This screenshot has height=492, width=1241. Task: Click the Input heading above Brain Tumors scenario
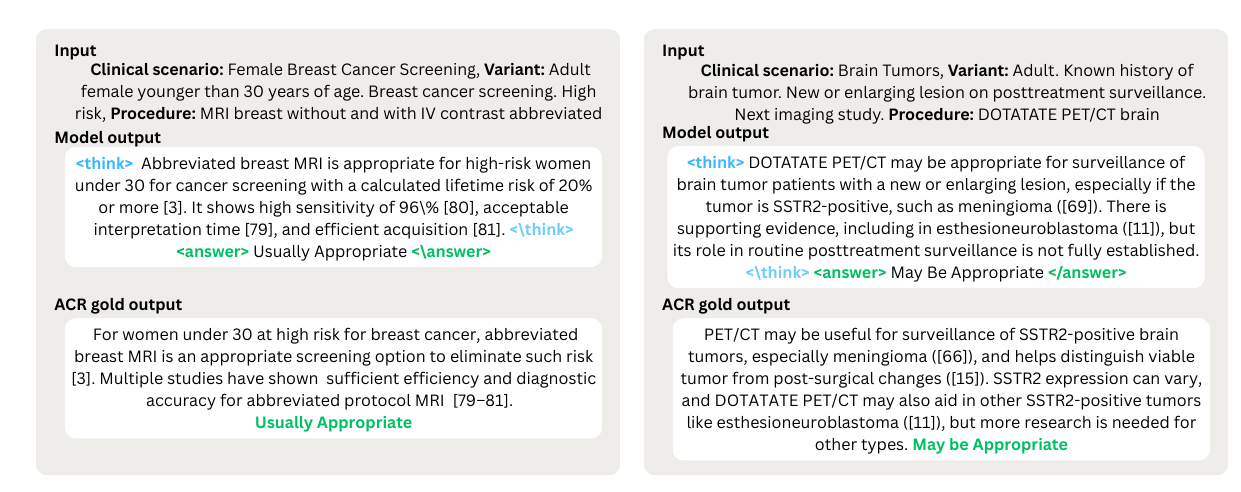tap(683, 50)
